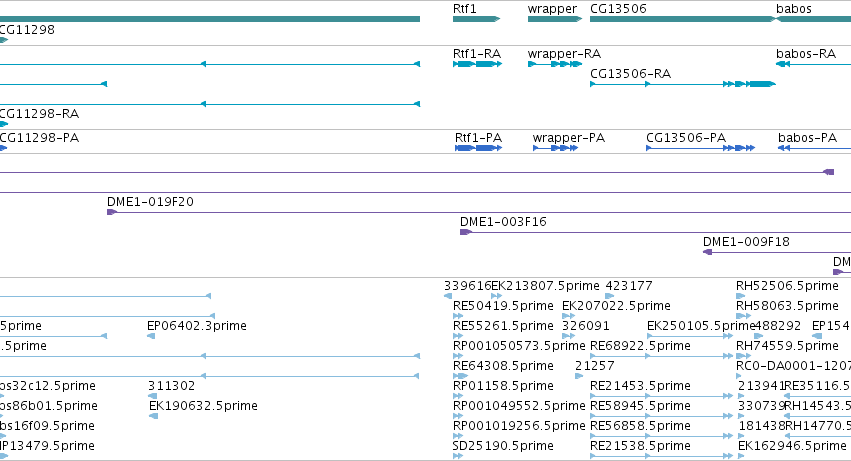Click the RP001019256.5prime EST label
The height and width of the screenshot is (461, 851).
[x=519, y=426]
